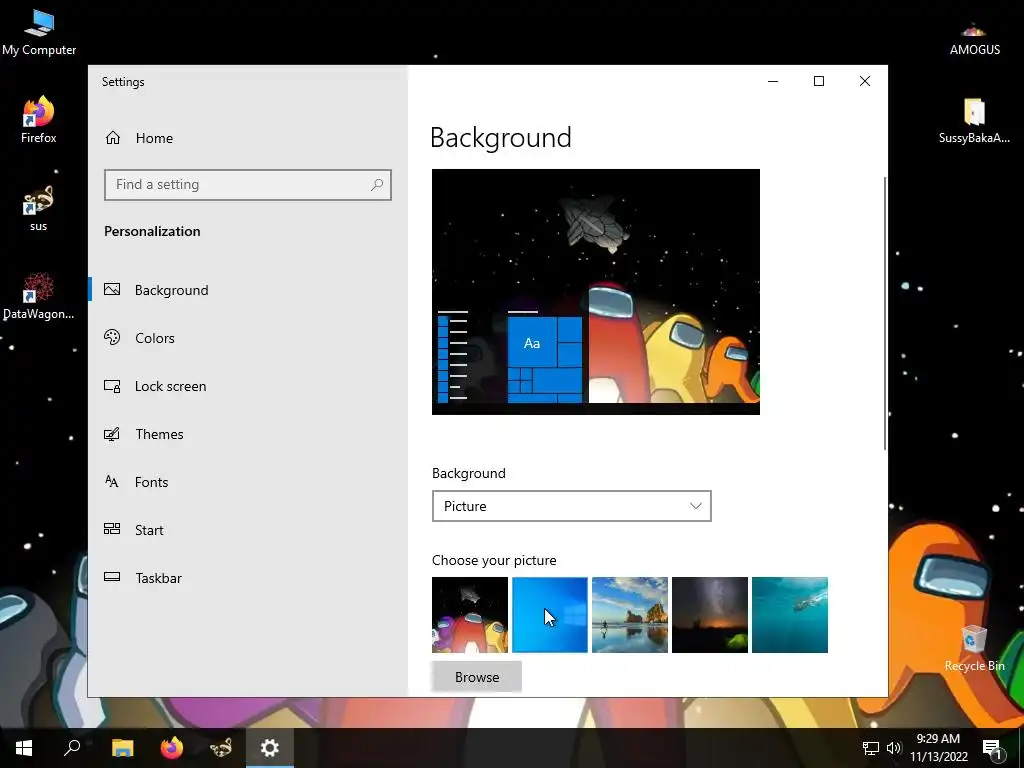Open the notification center icon

(993, 748)
